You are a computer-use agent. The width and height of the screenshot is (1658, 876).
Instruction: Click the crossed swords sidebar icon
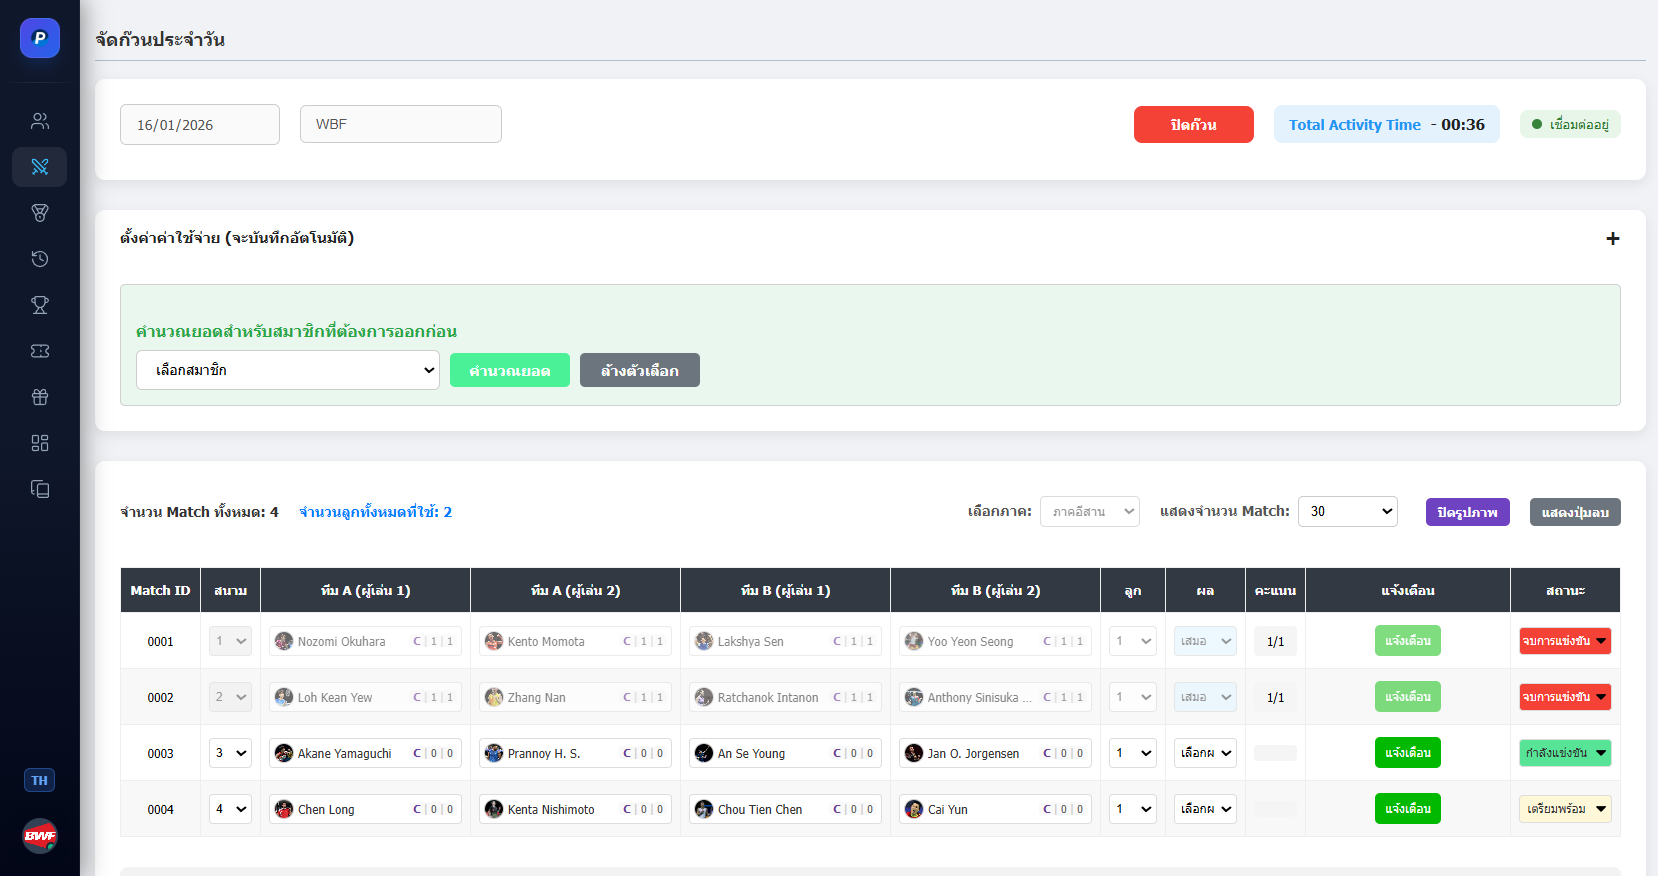click(40, 167)
